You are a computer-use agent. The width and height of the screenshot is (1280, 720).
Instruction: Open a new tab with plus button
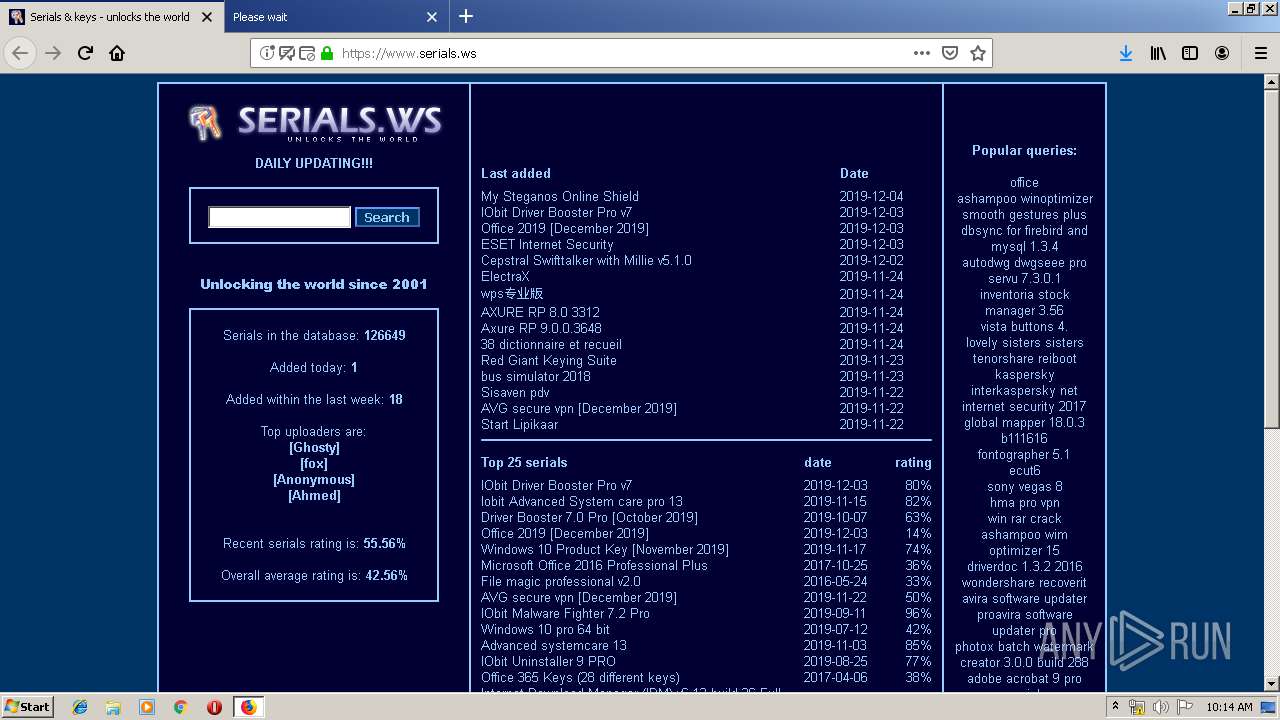(x=466, y=16)
